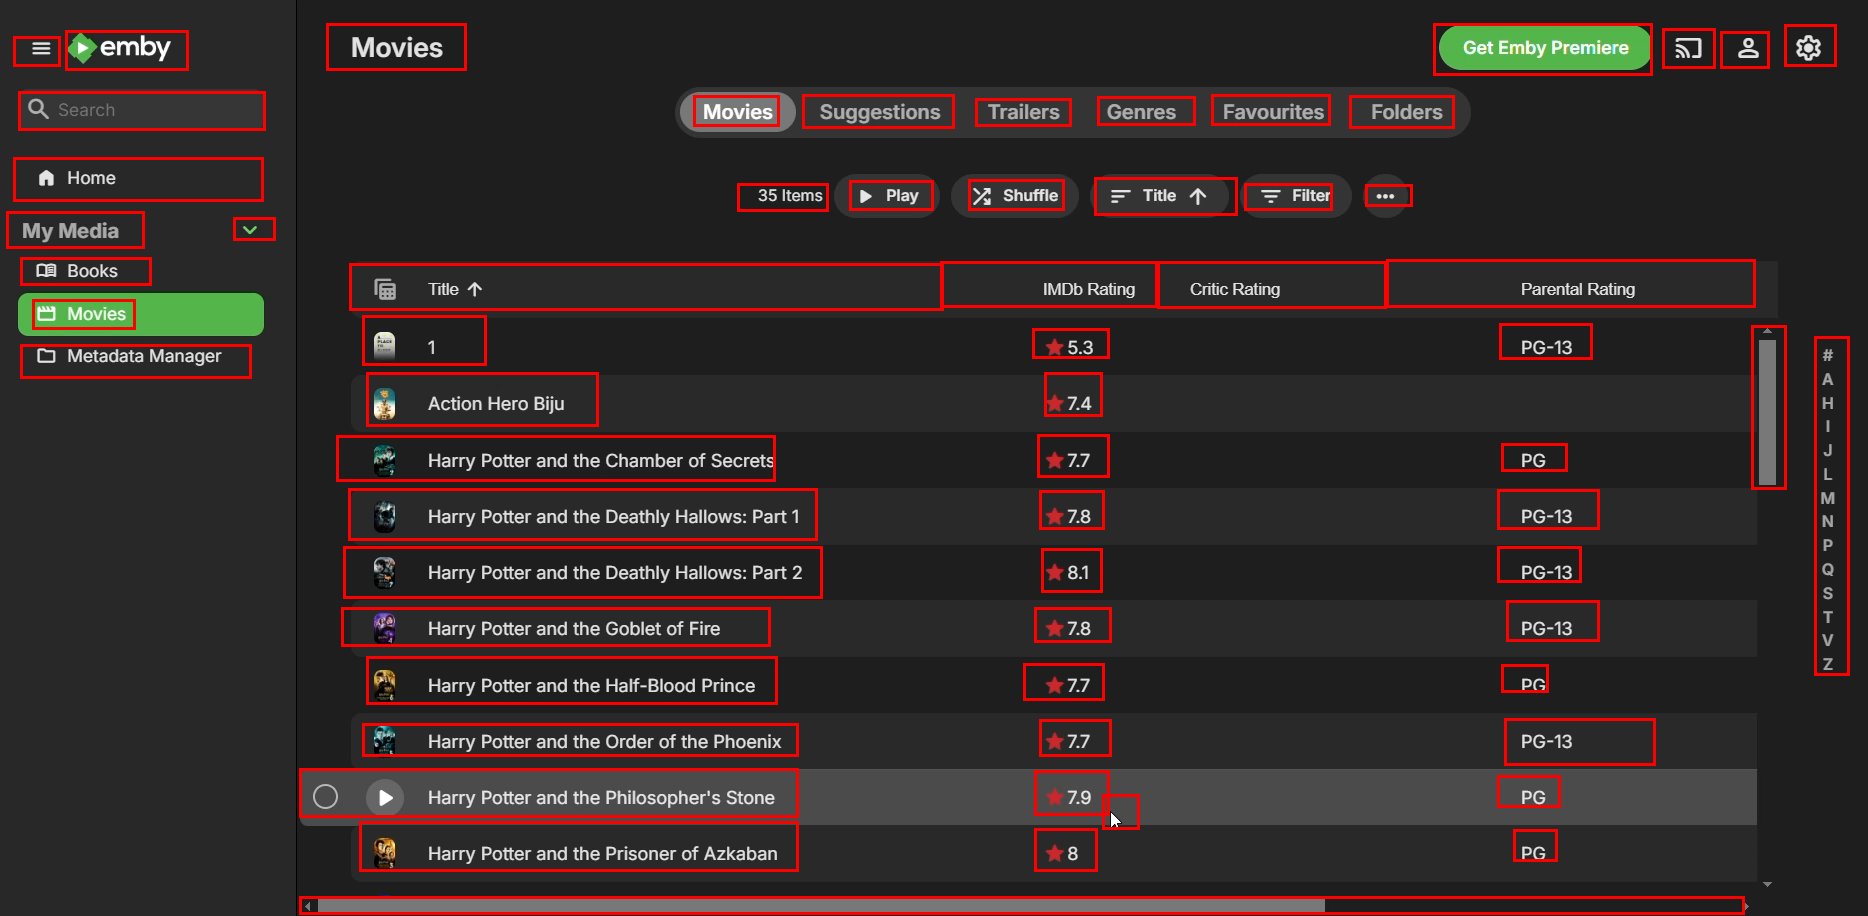
Task: Click the horizontal scrollbar at bottom
Action: click(x=820, y=906)
